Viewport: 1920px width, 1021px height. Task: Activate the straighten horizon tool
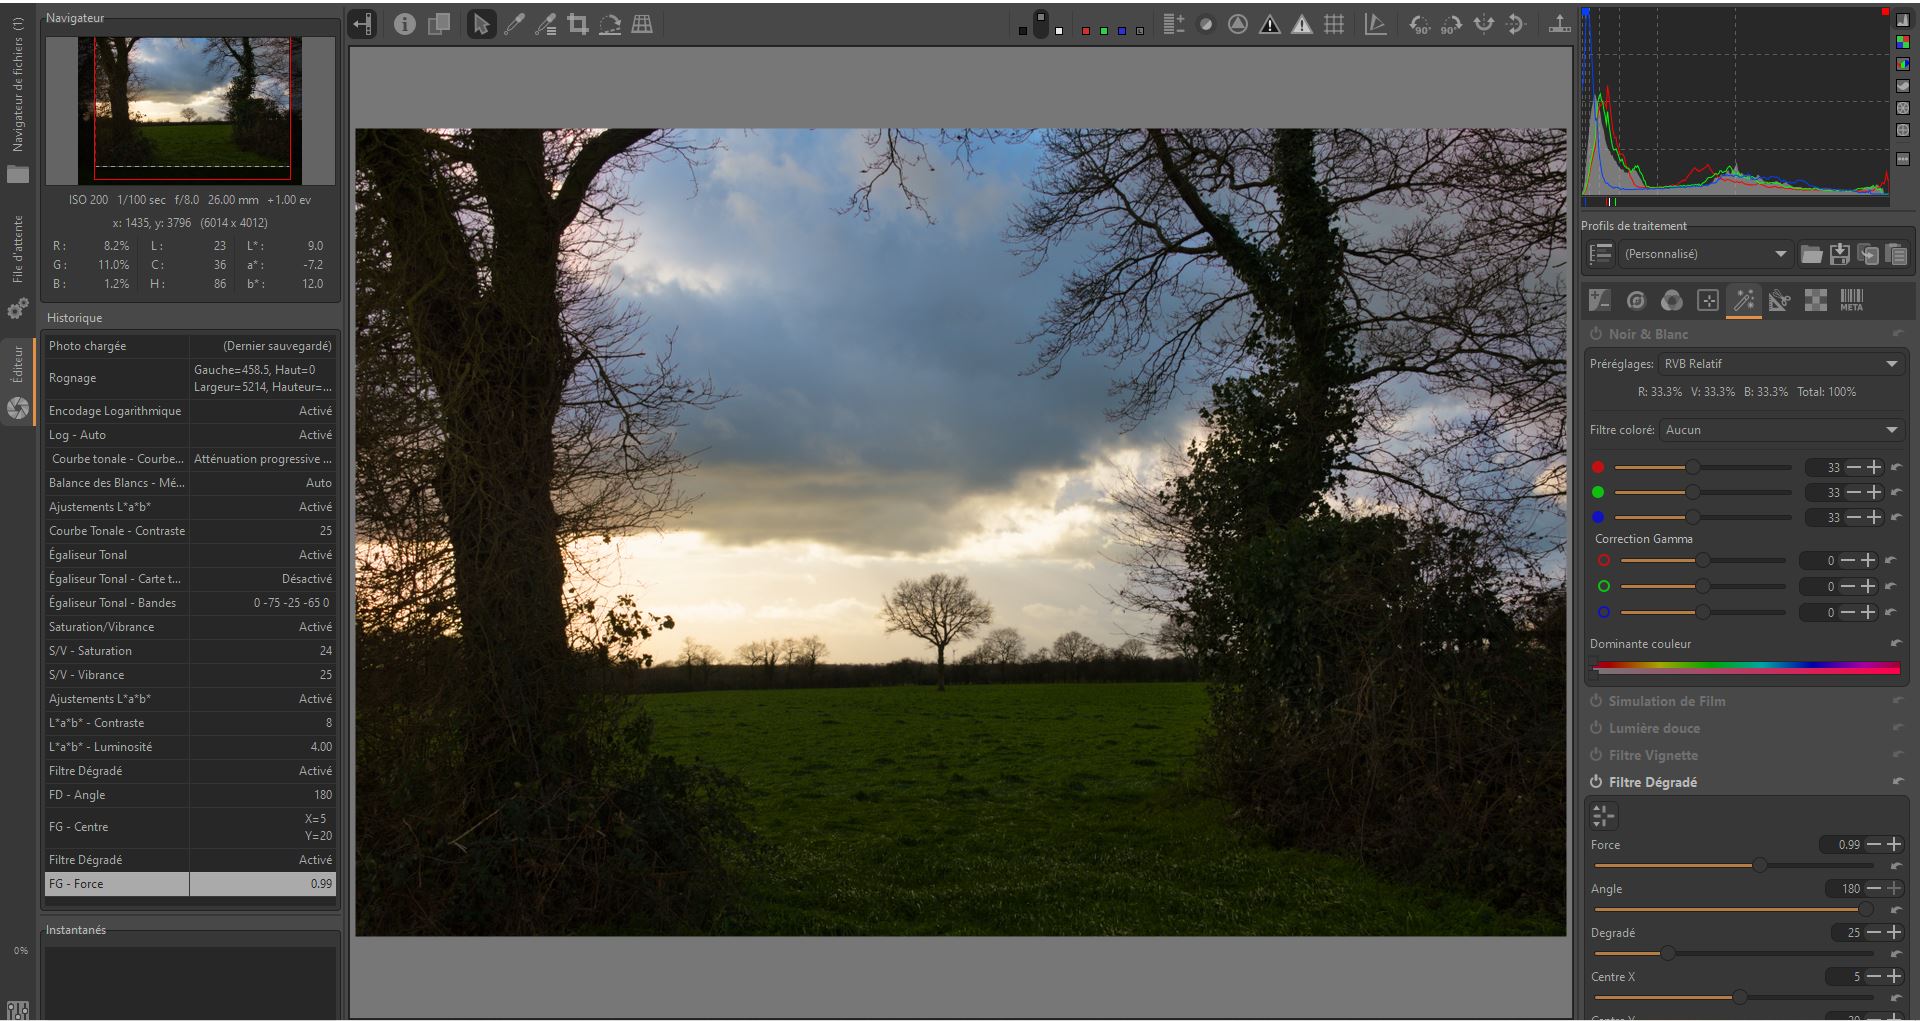click(x=610, y=25)
